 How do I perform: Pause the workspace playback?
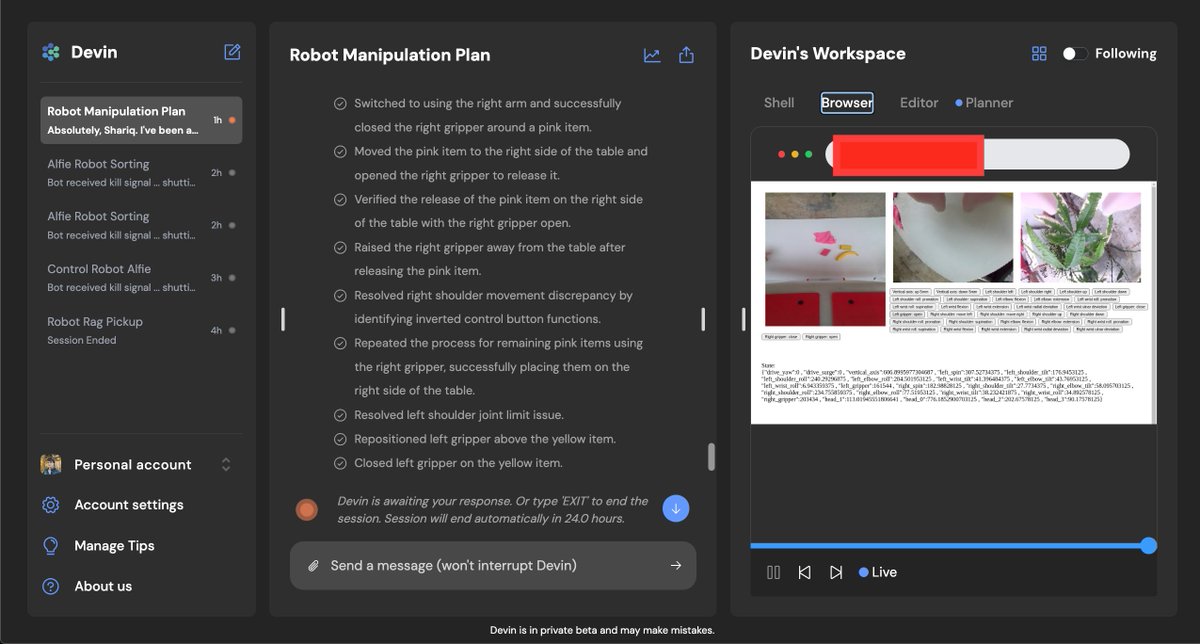(x=773, y=572)
